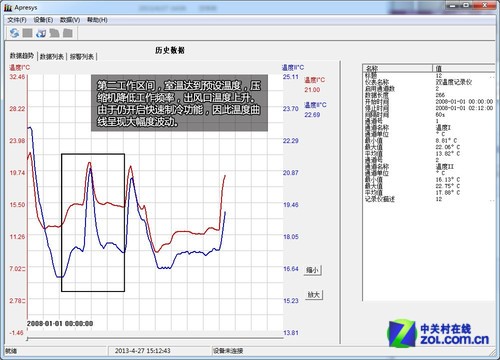Click the gray document copy toolbar icon
500x360 pixels.
[x=54, y=33]
